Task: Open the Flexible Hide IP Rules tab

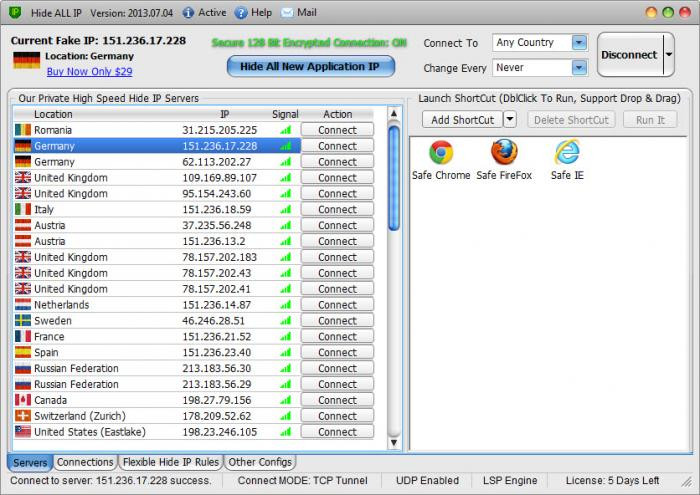Action: coord(171,462)
